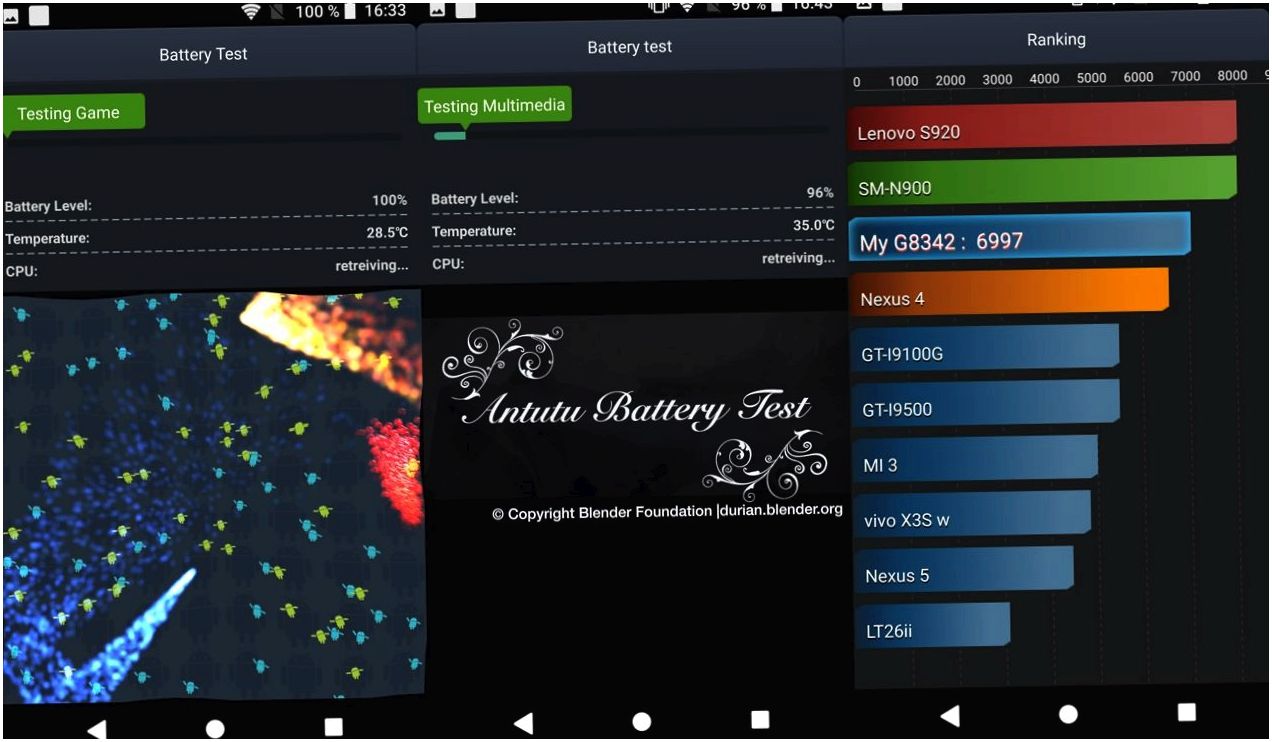Tap the Back arrow on the Ranking screen
The width and height of the screenshot is (1272, 742).
click(x=950, y=715)
